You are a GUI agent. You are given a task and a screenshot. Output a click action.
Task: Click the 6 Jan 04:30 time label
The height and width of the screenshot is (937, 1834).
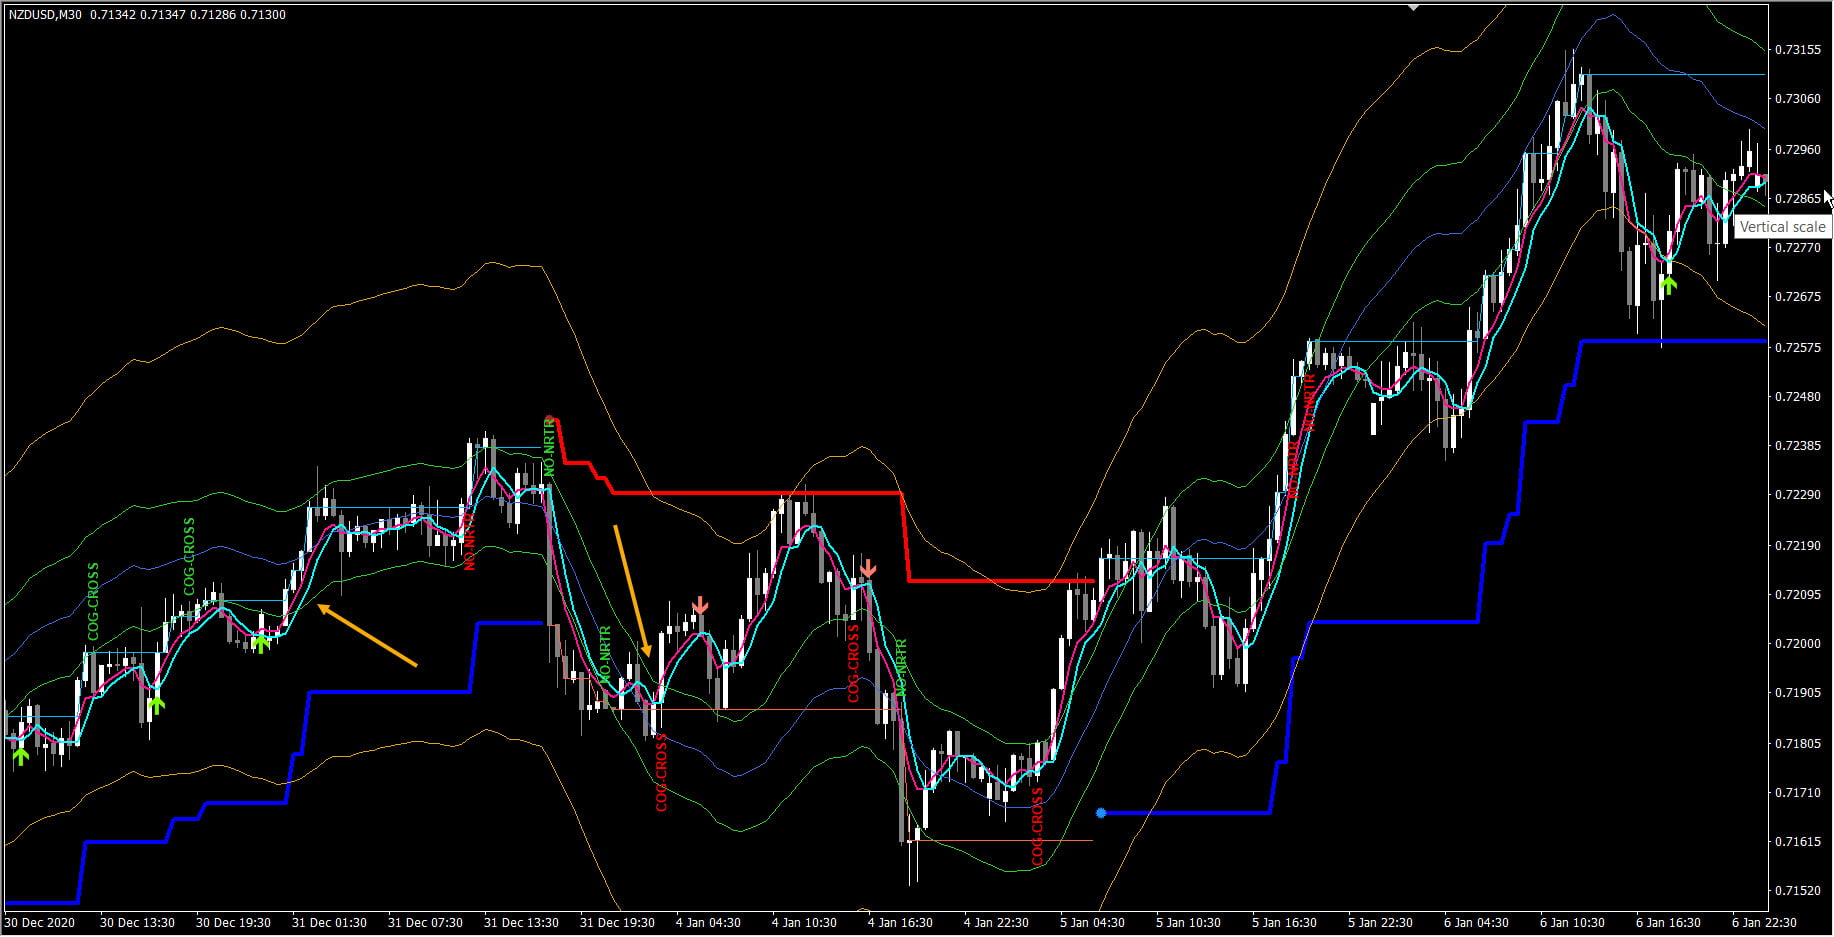1476,923
